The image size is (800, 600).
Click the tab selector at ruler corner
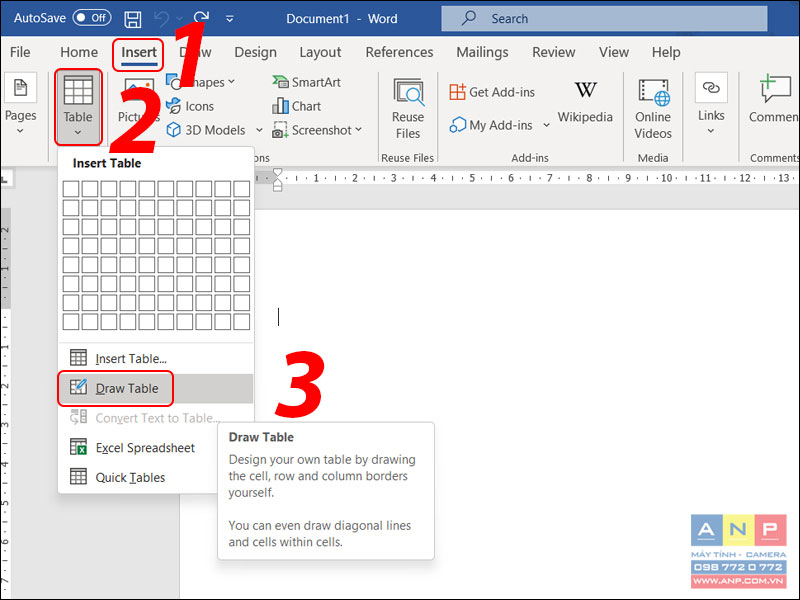point(5,179)
